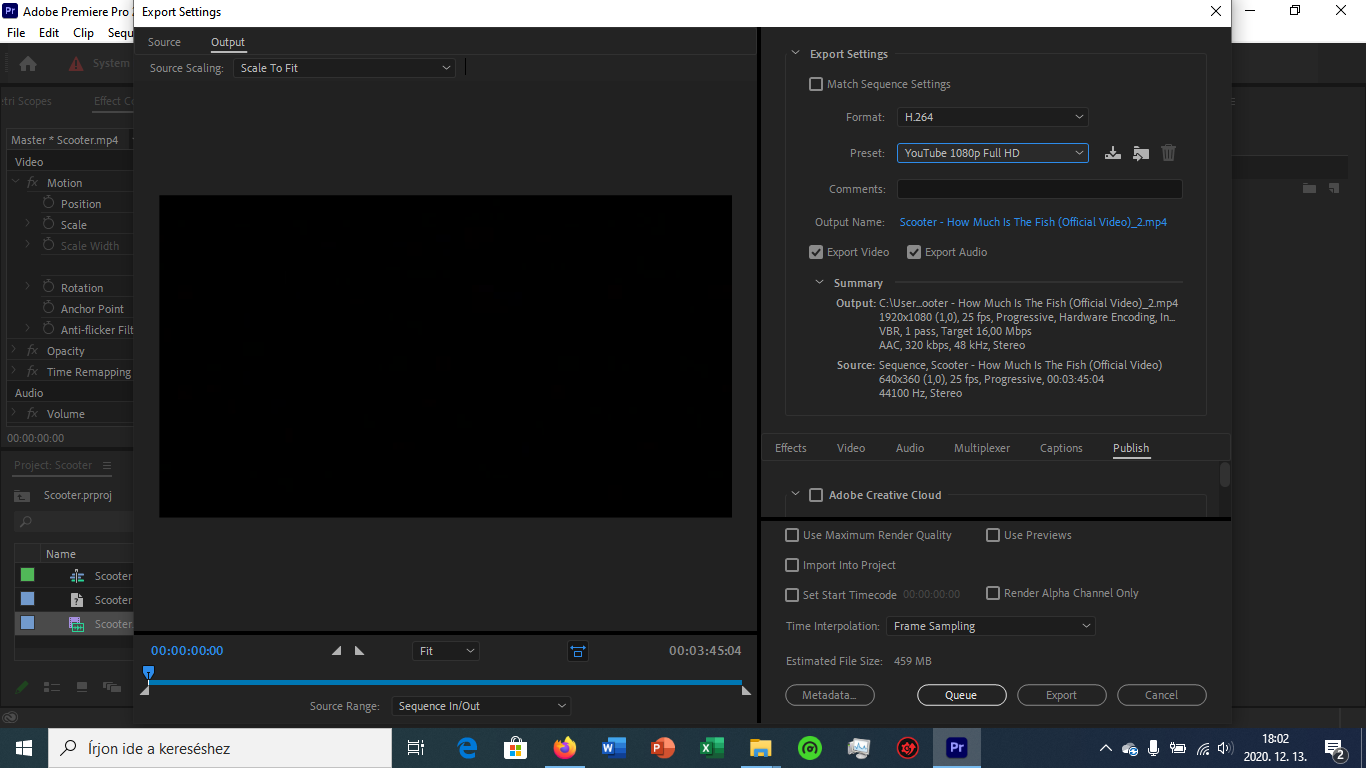This screenshot has width=1366, height=768.
Task: Open the notification center icon
Action: click(x=1335, y=748)
